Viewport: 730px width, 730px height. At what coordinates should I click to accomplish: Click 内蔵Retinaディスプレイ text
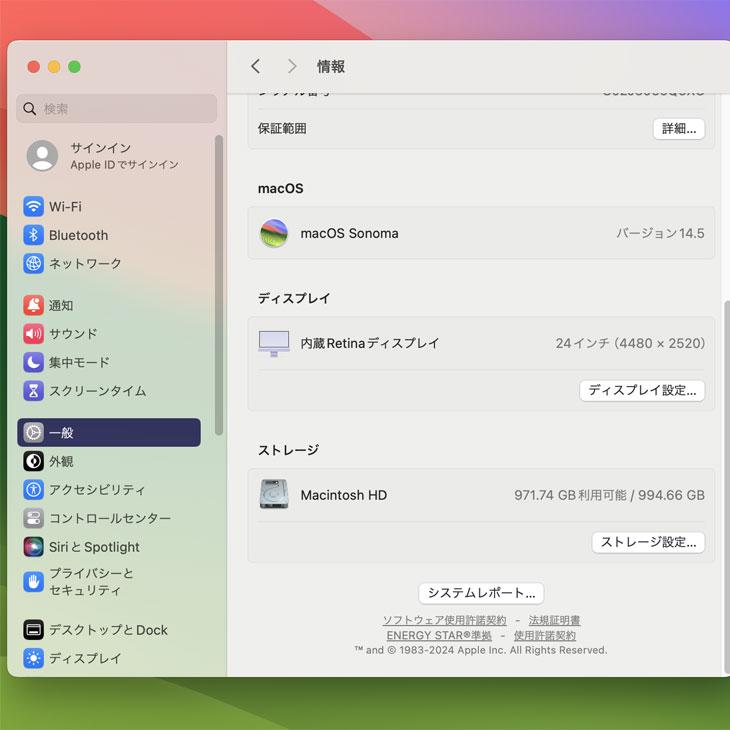(x=370, y=344)
